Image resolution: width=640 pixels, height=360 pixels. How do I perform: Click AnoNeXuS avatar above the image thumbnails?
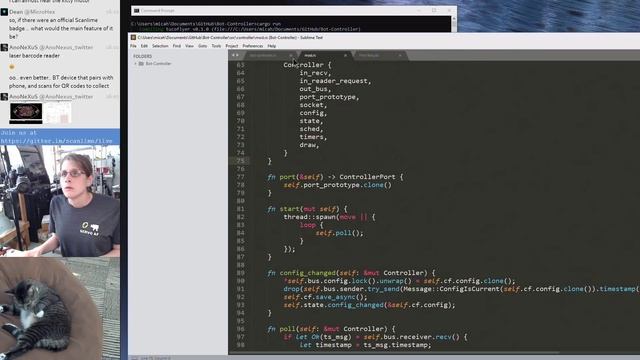tap(4, 97)
